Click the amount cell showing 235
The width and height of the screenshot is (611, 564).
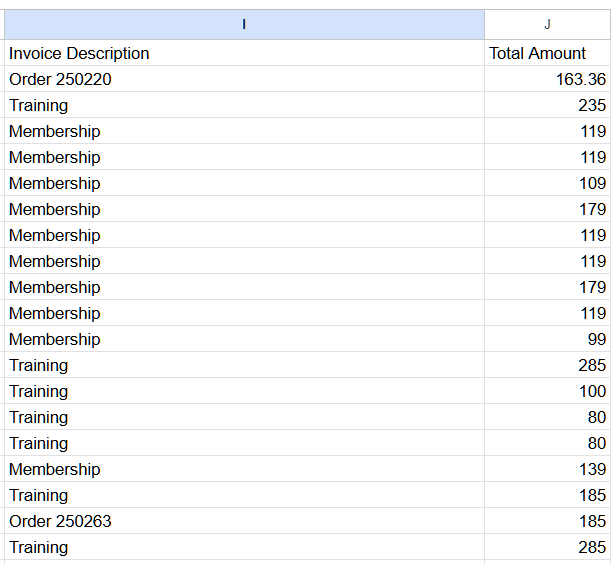(547, 105)
